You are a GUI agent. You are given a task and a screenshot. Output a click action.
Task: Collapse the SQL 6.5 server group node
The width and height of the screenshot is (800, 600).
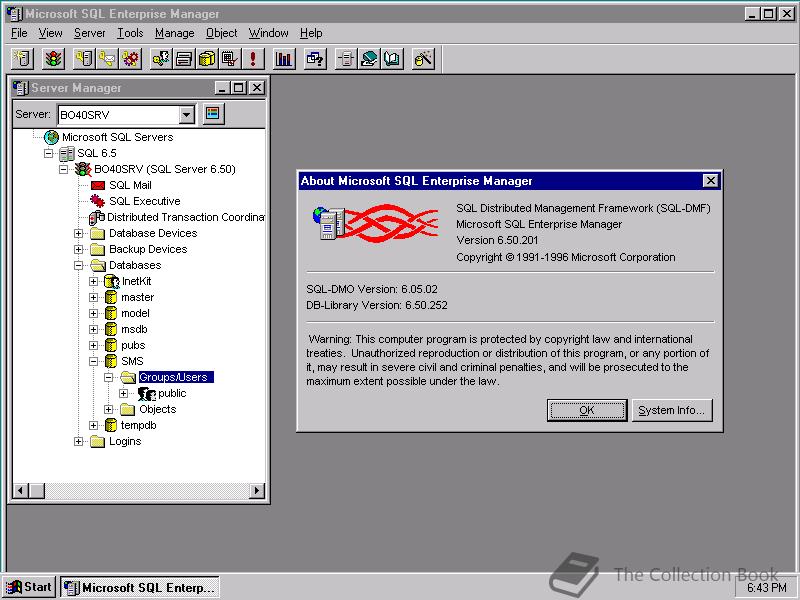click(x=48, y=153)
